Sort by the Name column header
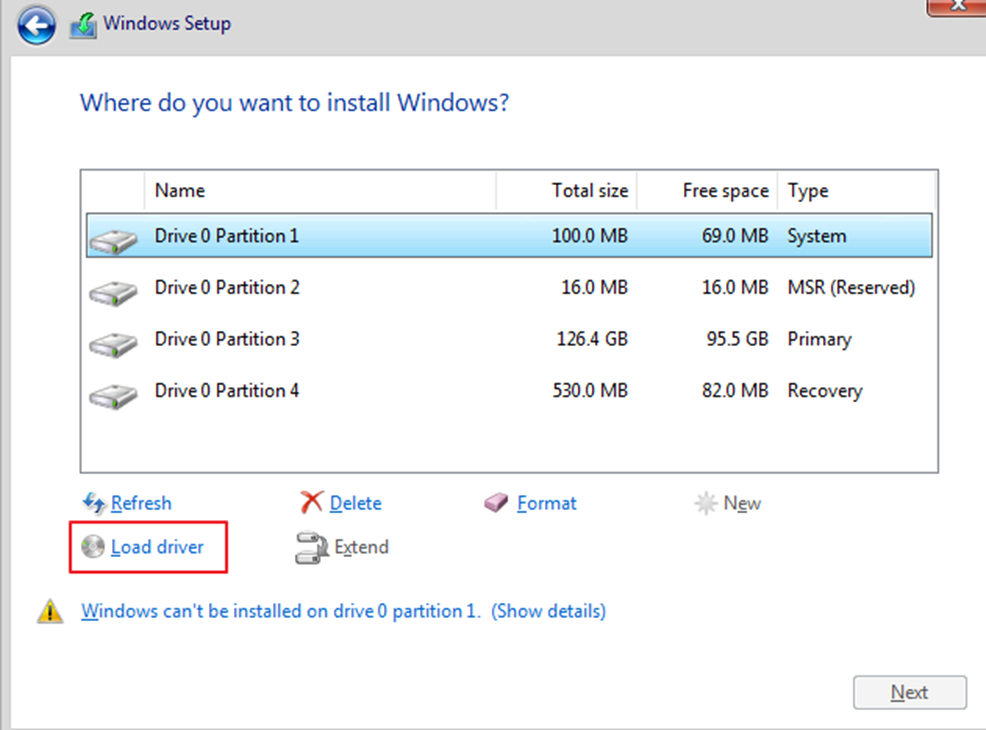Screen dimensions: 986x730 point(320,191)
